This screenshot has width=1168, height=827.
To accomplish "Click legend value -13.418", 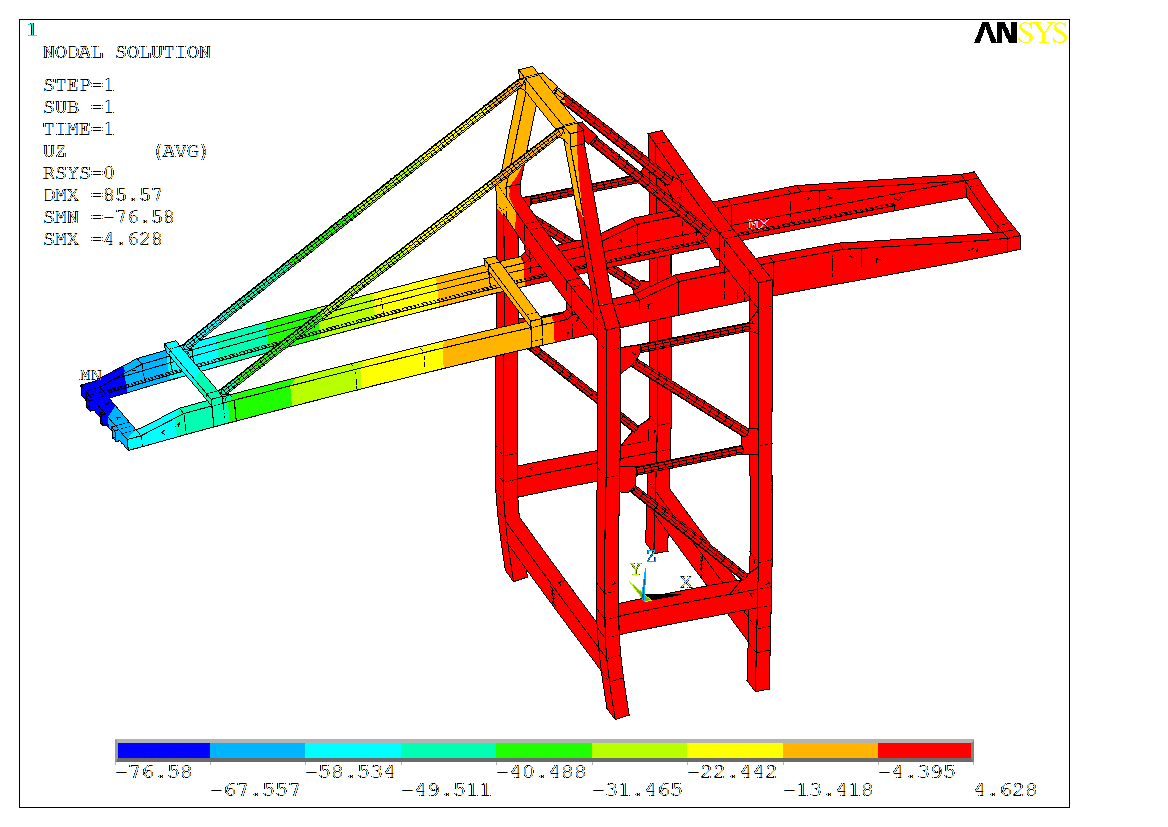I will (x=828, y=790).
